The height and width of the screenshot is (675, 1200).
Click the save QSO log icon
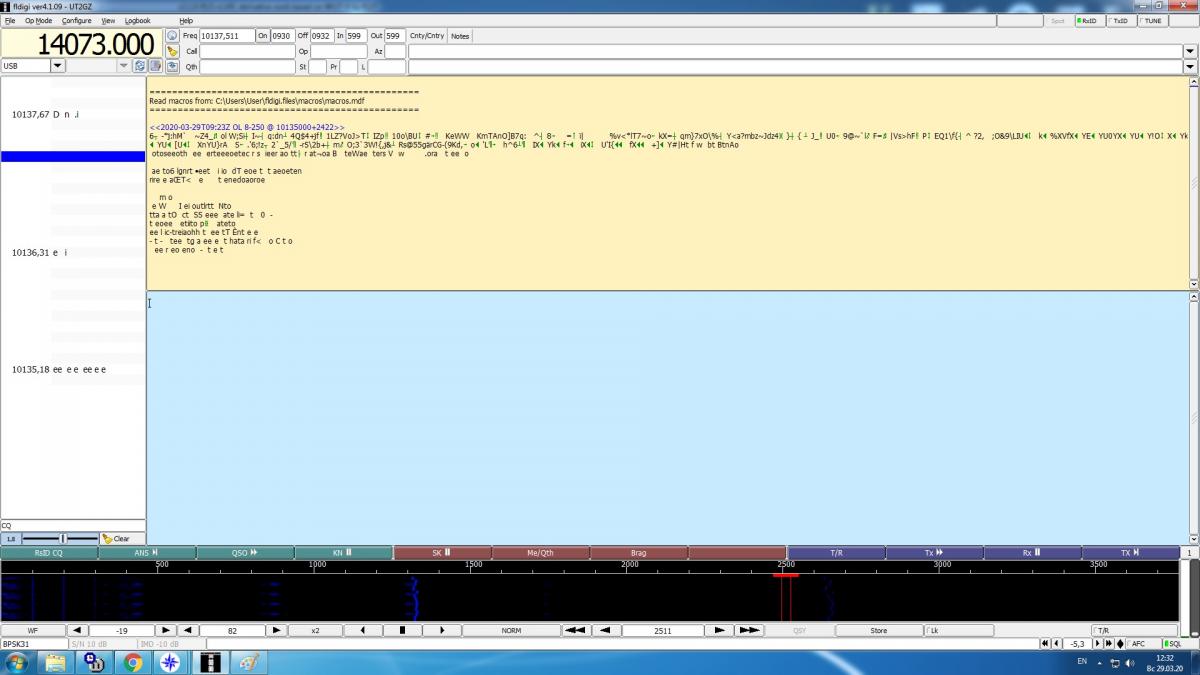(x=172, y=67)
